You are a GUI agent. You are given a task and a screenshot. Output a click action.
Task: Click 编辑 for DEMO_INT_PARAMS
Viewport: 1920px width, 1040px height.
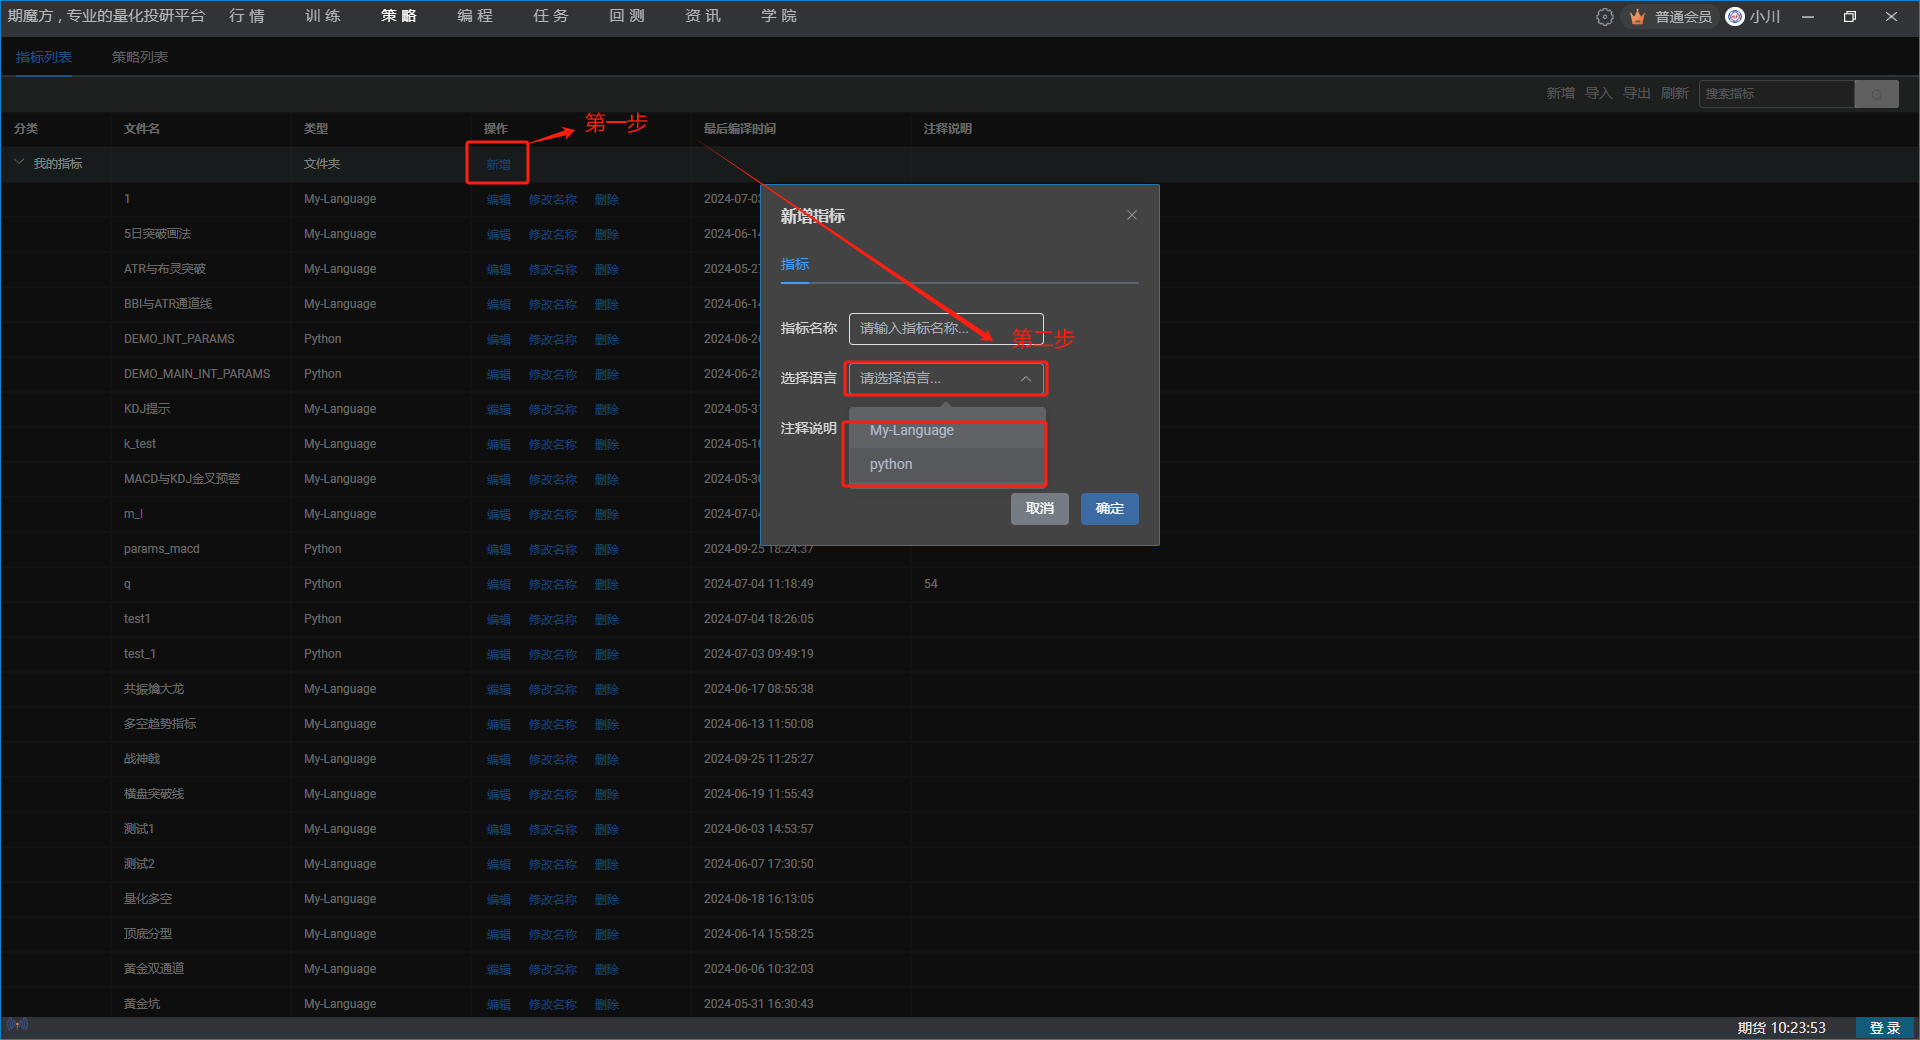pyautogui.click(x=498, y=340)
